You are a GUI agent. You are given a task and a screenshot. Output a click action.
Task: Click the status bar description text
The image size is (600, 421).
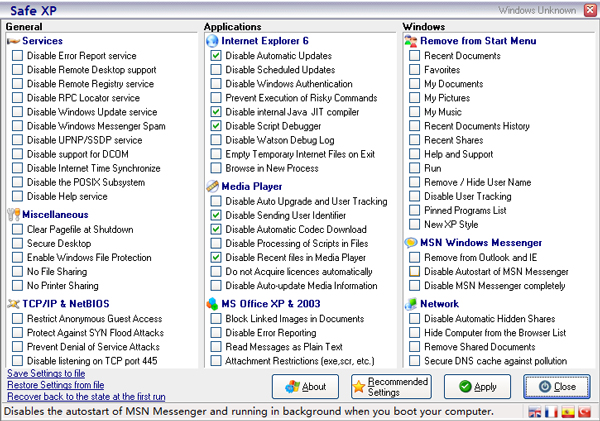tap(249, 412)
